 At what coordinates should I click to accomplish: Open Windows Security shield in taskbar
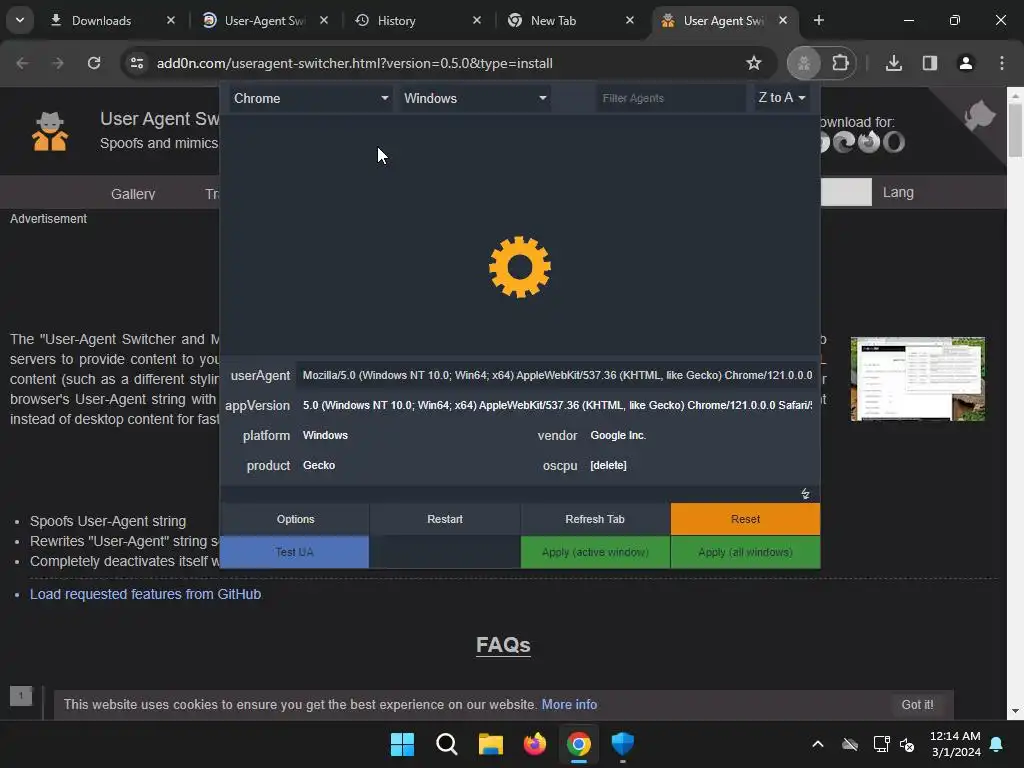pos(623,744)
